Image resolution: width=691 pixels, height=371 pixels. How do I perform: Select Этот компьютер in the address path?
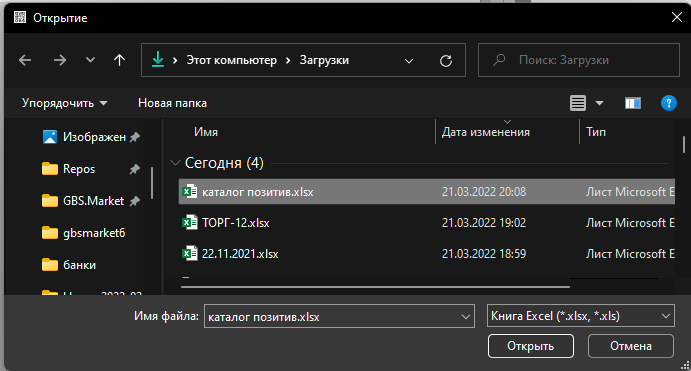click(x=231, y=60)
